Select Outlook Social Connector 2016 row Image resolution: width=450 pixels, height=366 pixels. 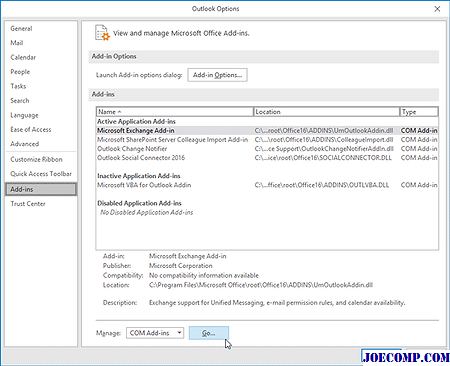click(267, 158)
